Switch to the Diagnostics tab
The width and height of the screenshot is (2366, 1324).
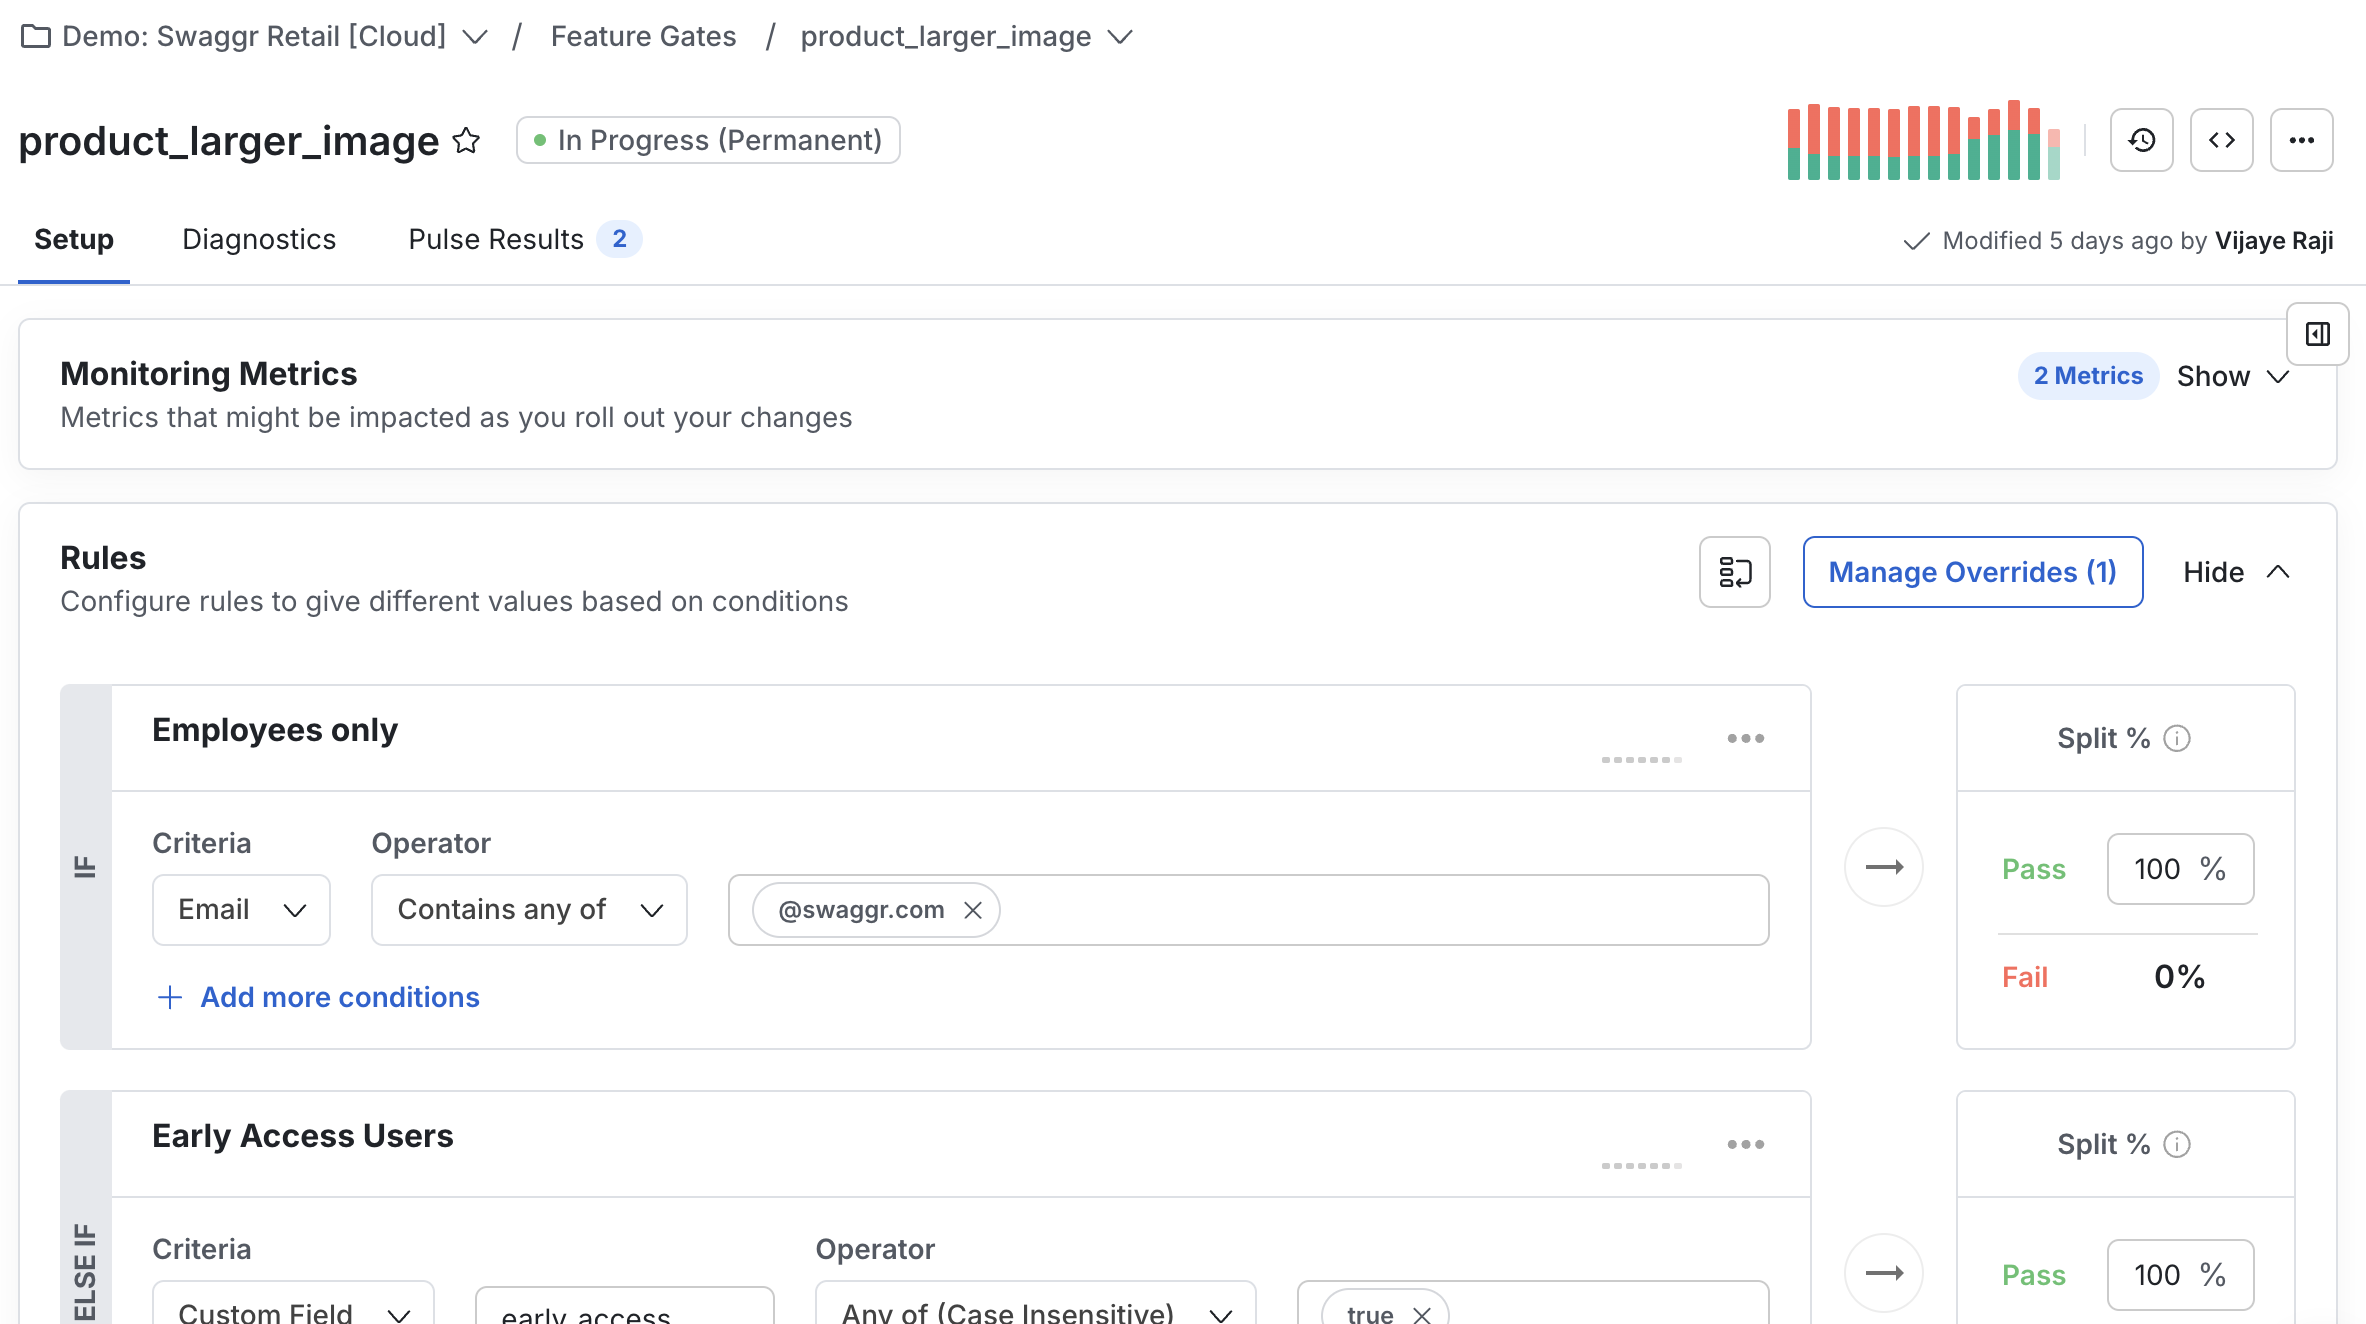coord(258,239)
